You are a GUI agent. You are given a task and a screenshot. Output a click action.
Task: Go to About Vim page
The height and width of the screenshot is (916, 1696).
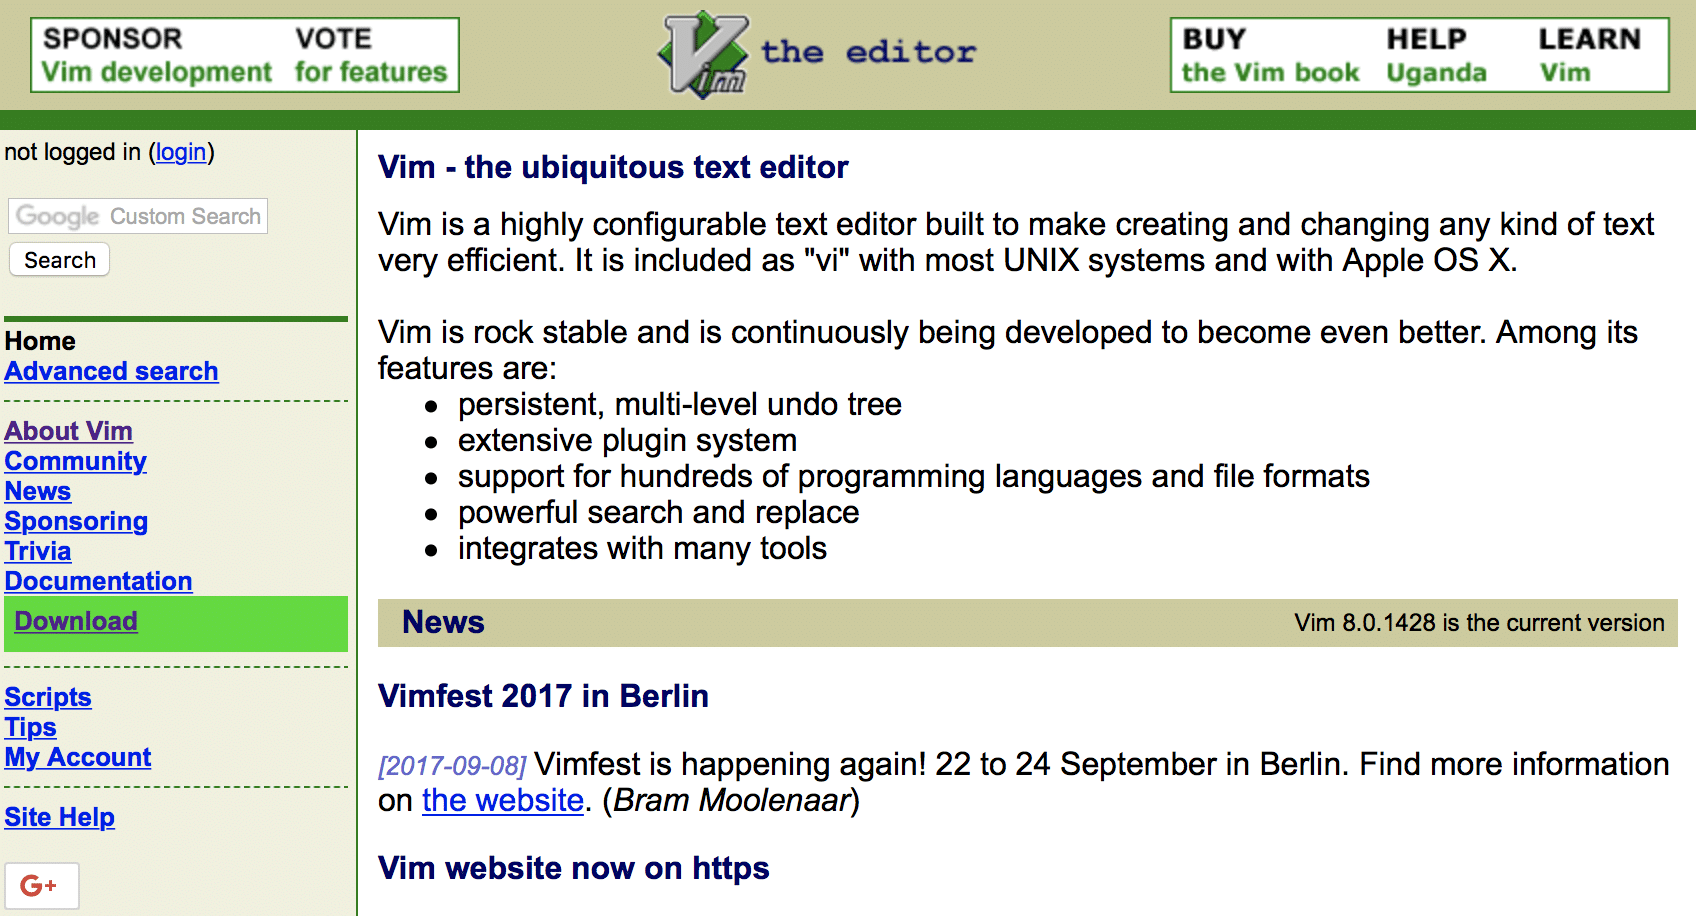click(69, 431)
